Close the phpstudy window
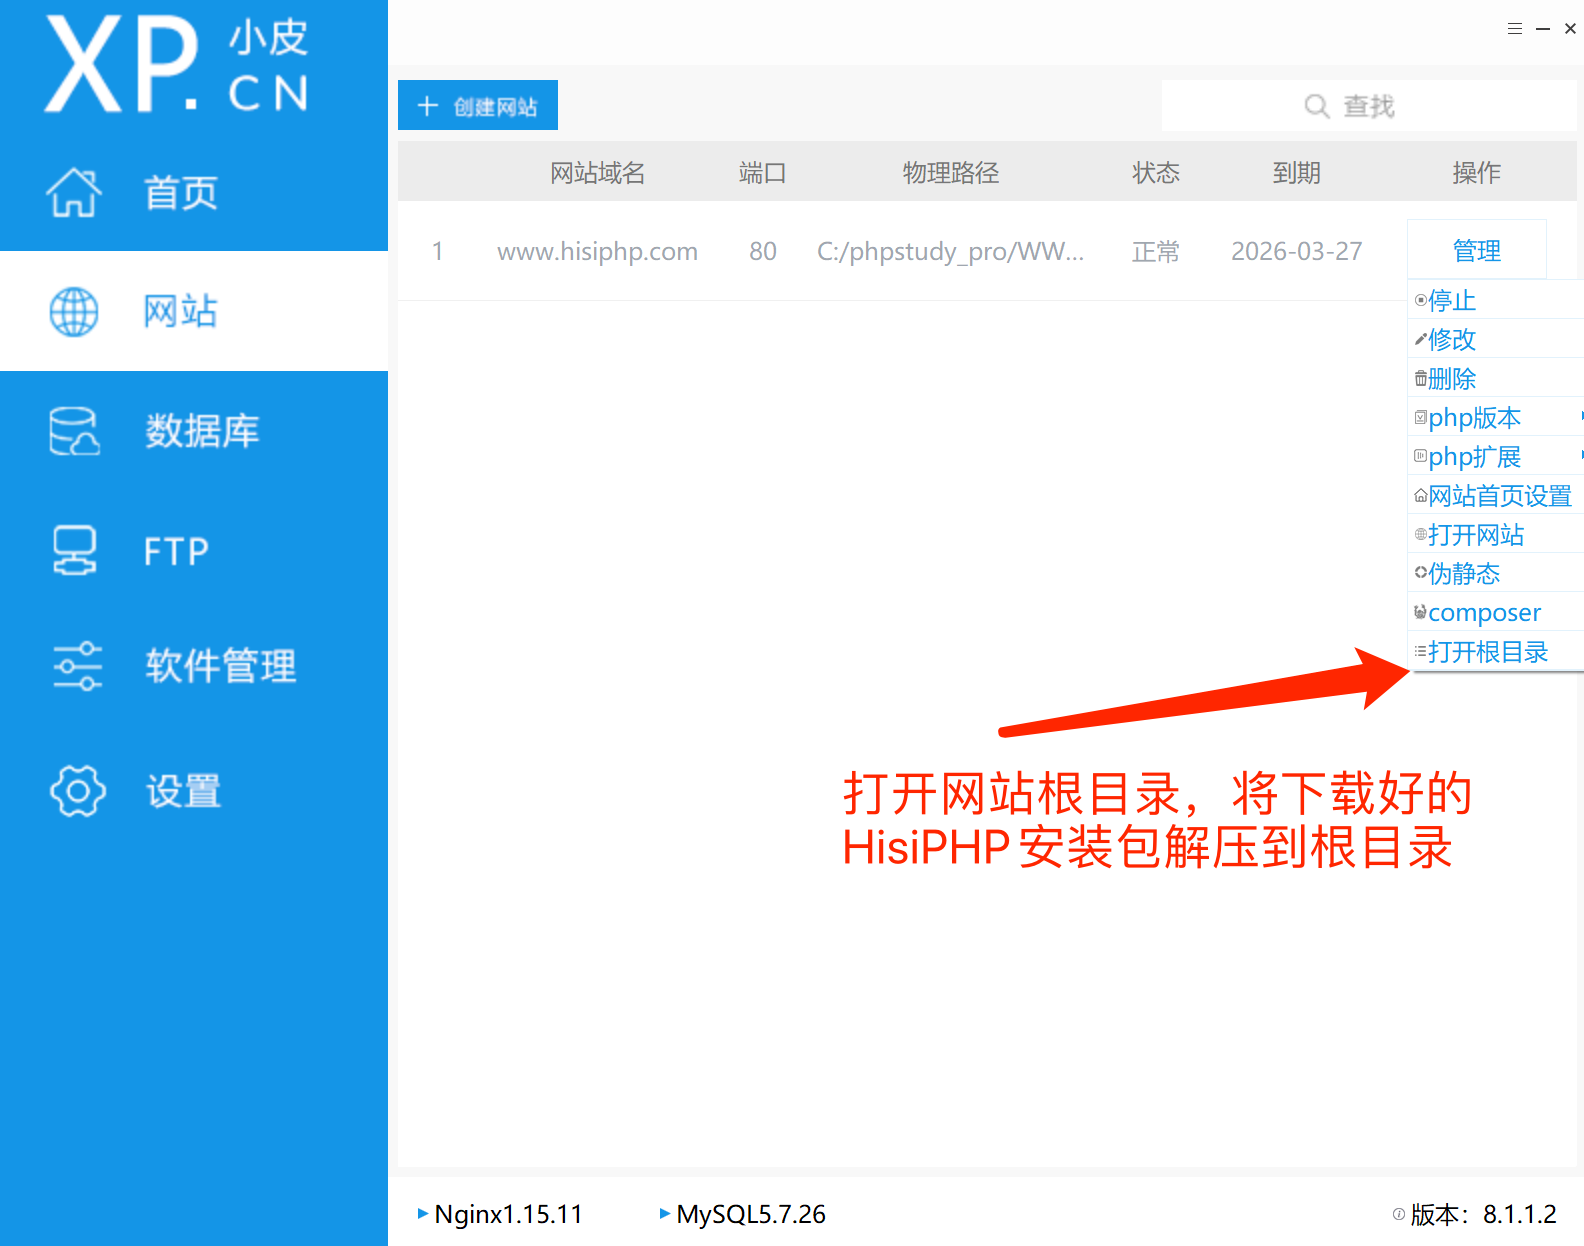Image resolution: width=1584 pixels, height=1246 pixels. pos(1571,29)
